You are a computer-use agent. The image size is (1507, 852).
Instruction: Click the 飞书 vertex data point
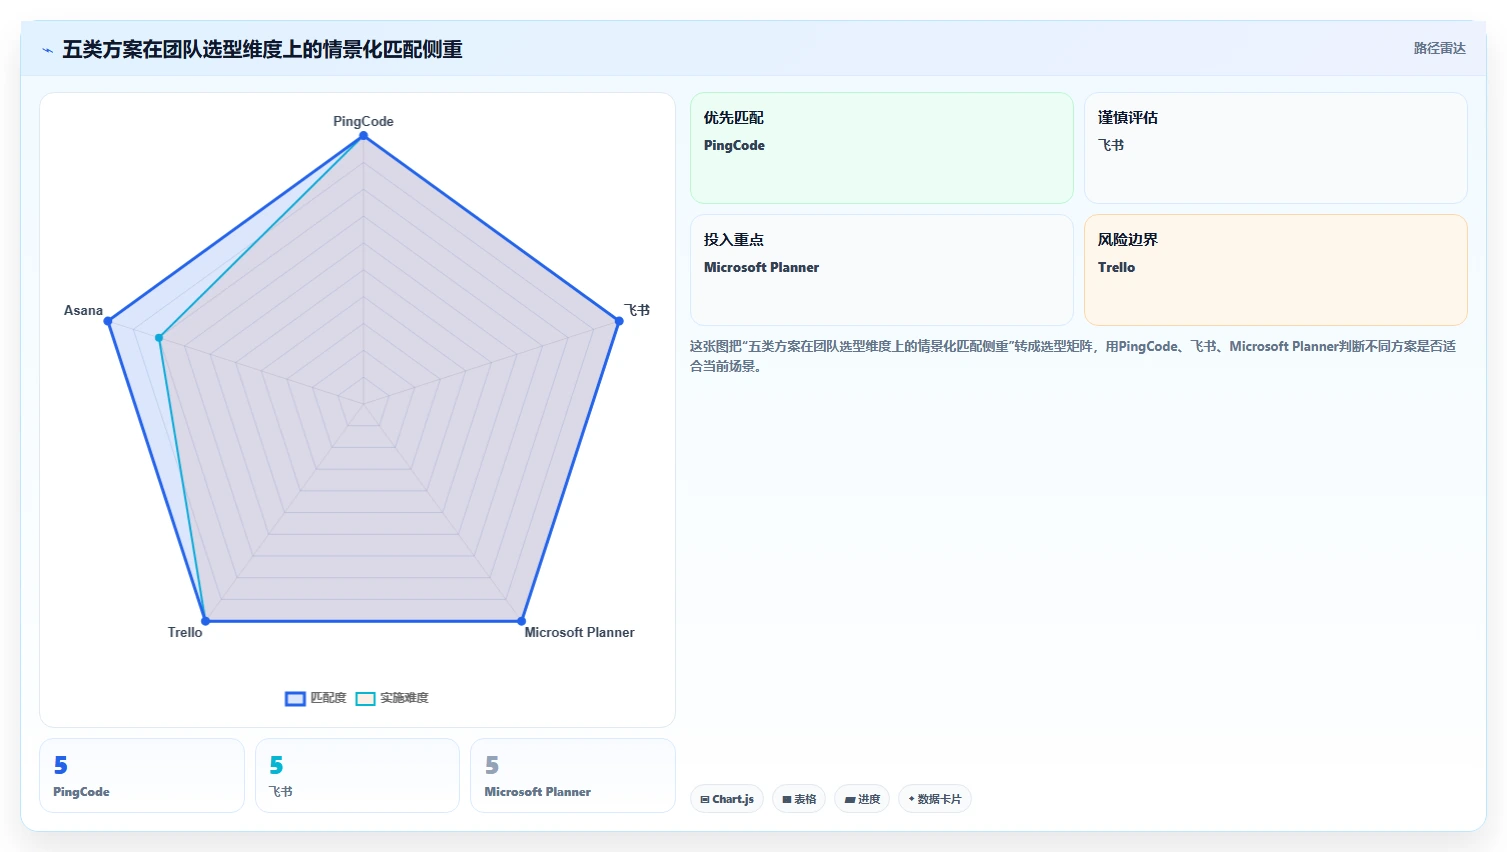coord(619,321)
